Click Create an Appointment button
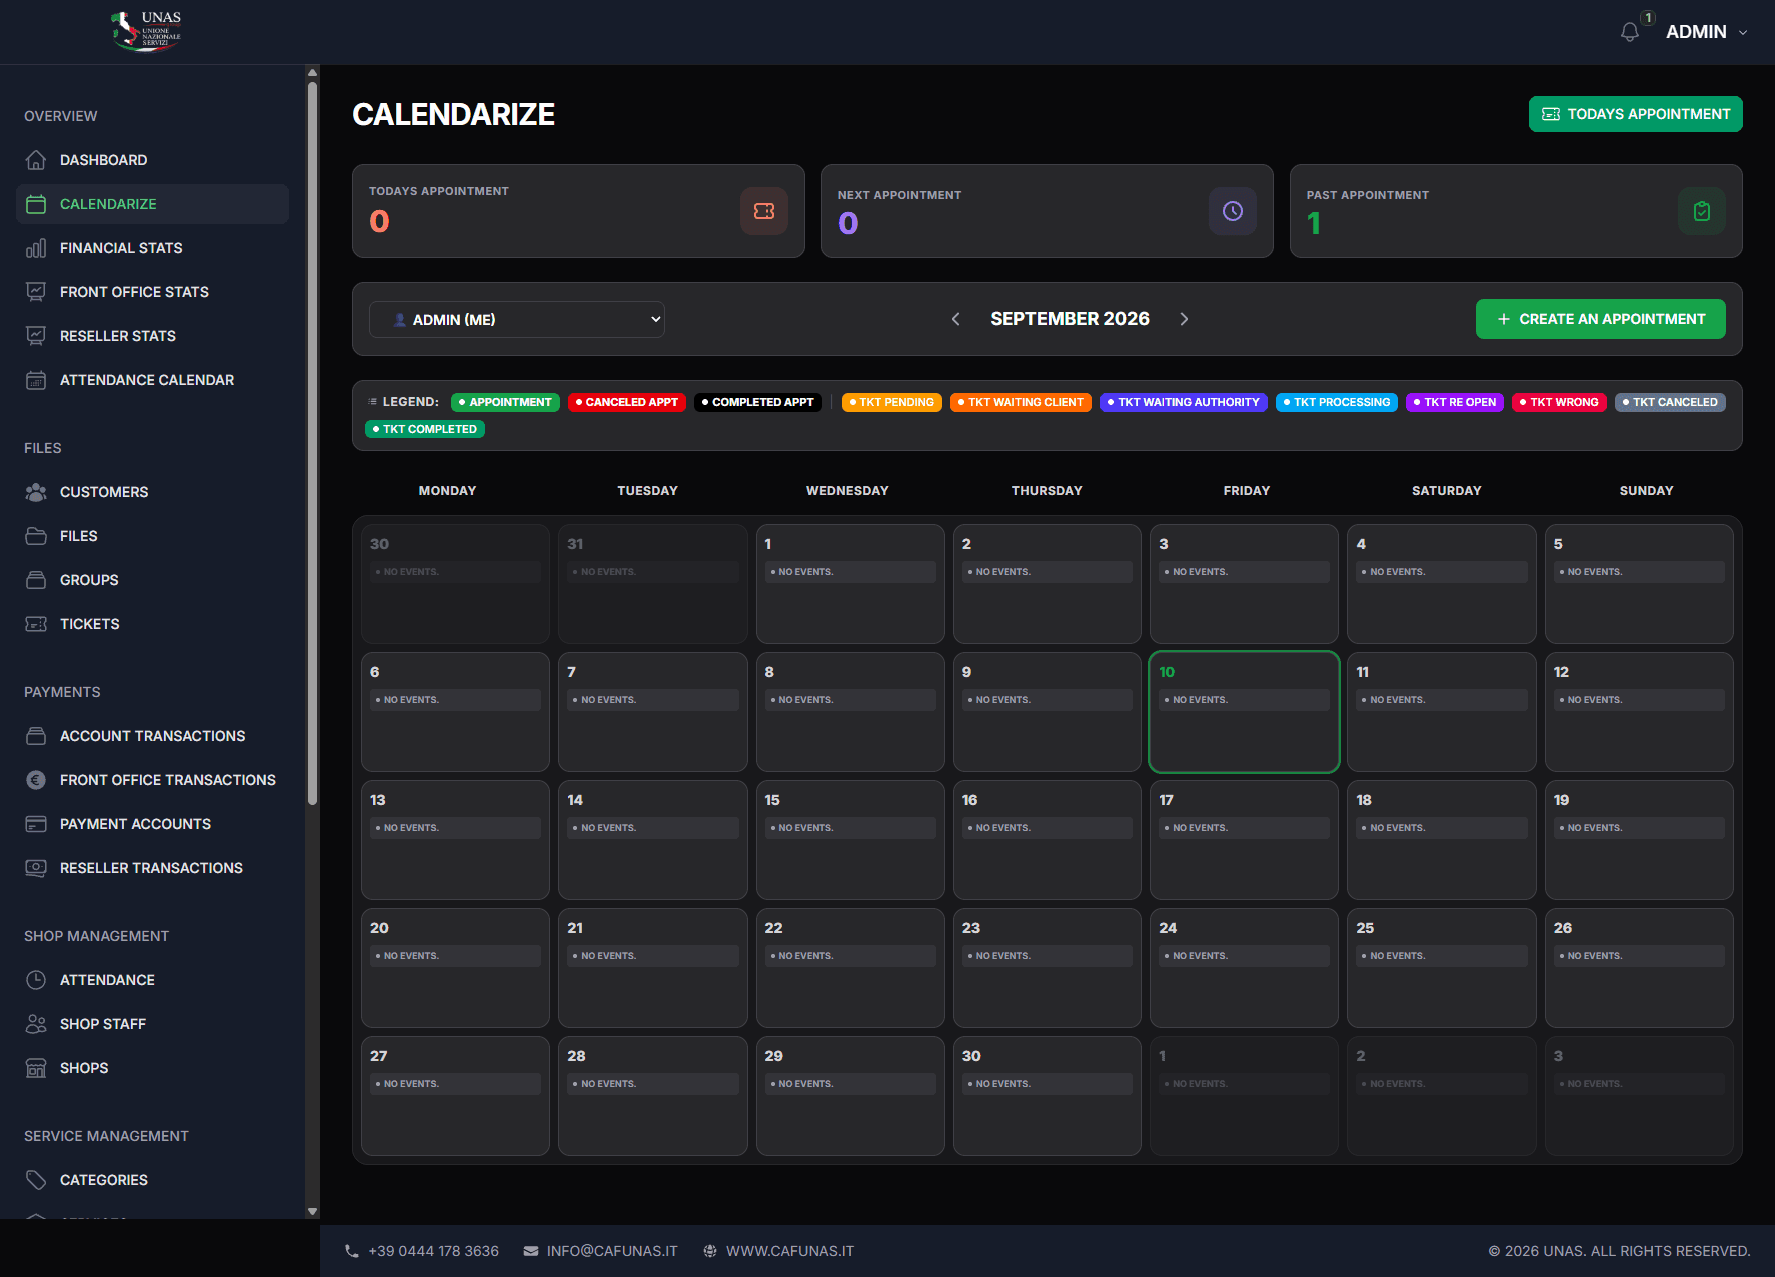 tap(1601, 319)
